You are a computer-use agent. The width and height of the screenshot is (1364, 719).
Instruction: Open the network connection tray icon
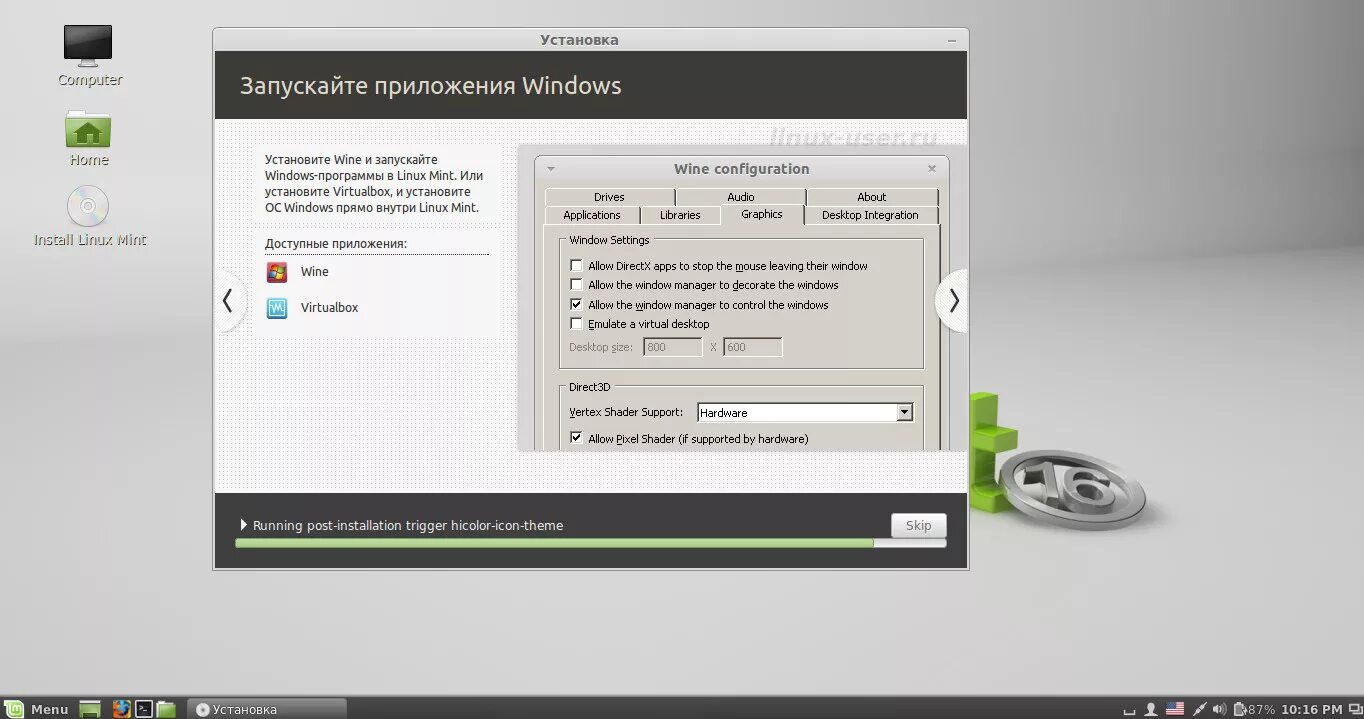[x=1200, y=709]
